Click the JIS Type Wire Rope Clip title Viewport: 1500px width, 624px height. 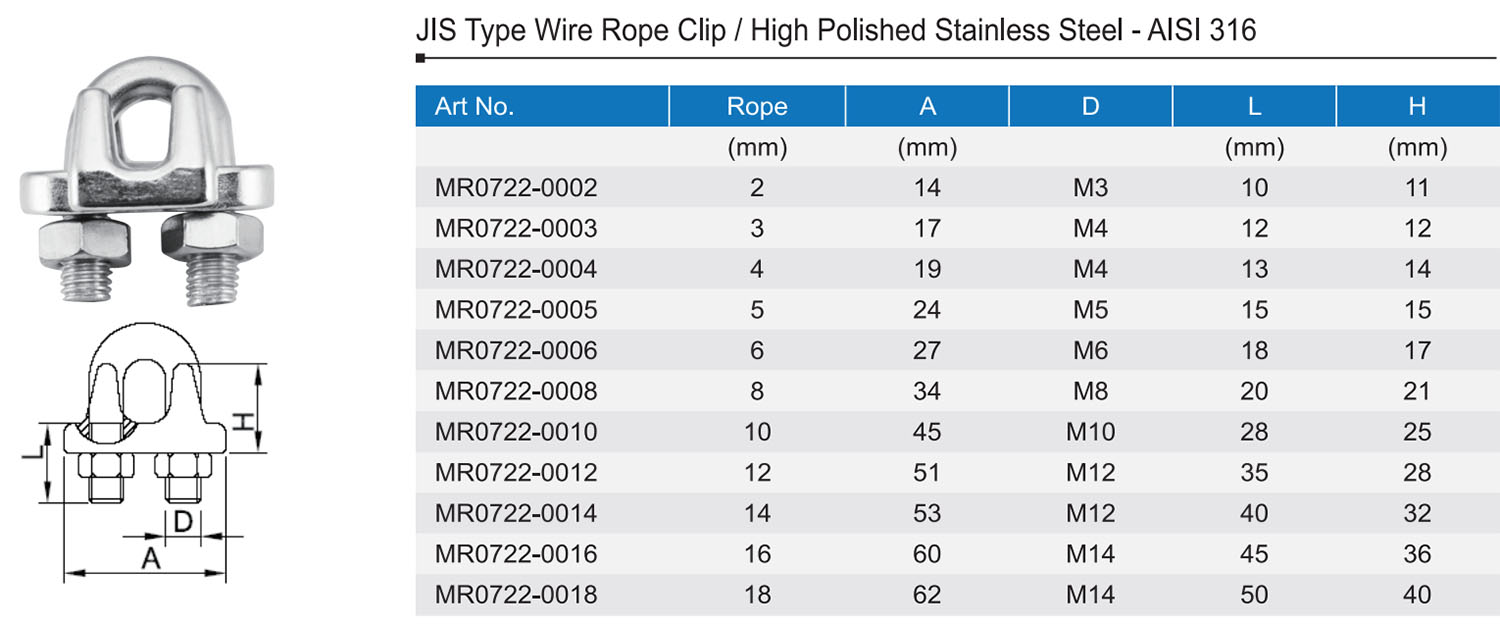[835, 31]
